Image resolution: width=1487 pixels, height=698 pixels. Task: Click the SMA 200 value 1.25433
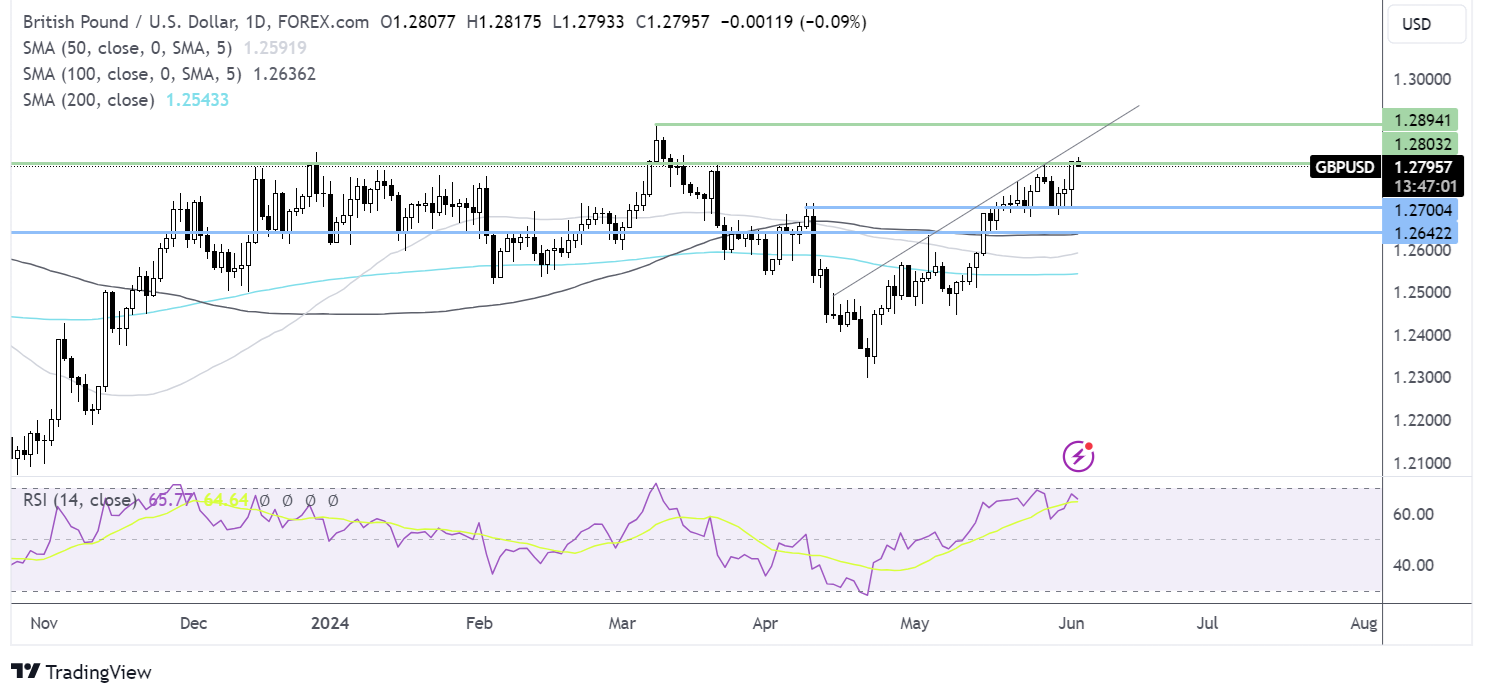point(198,100)
